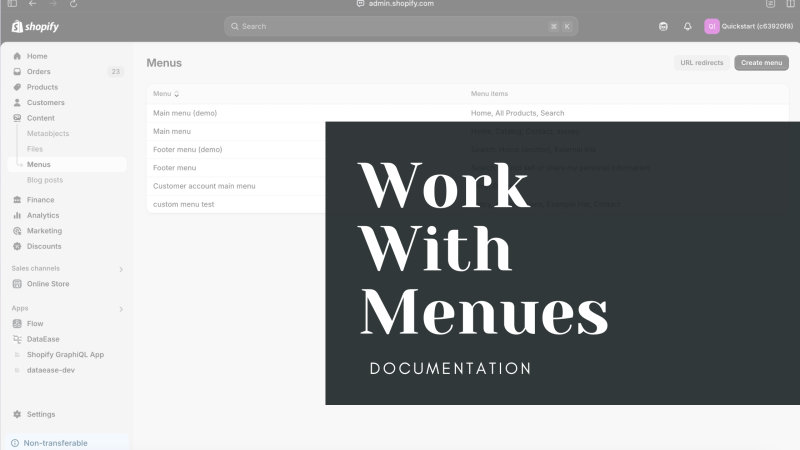Click the Finance bank icon
The image size is (800, 450).
tap(17, 200)
